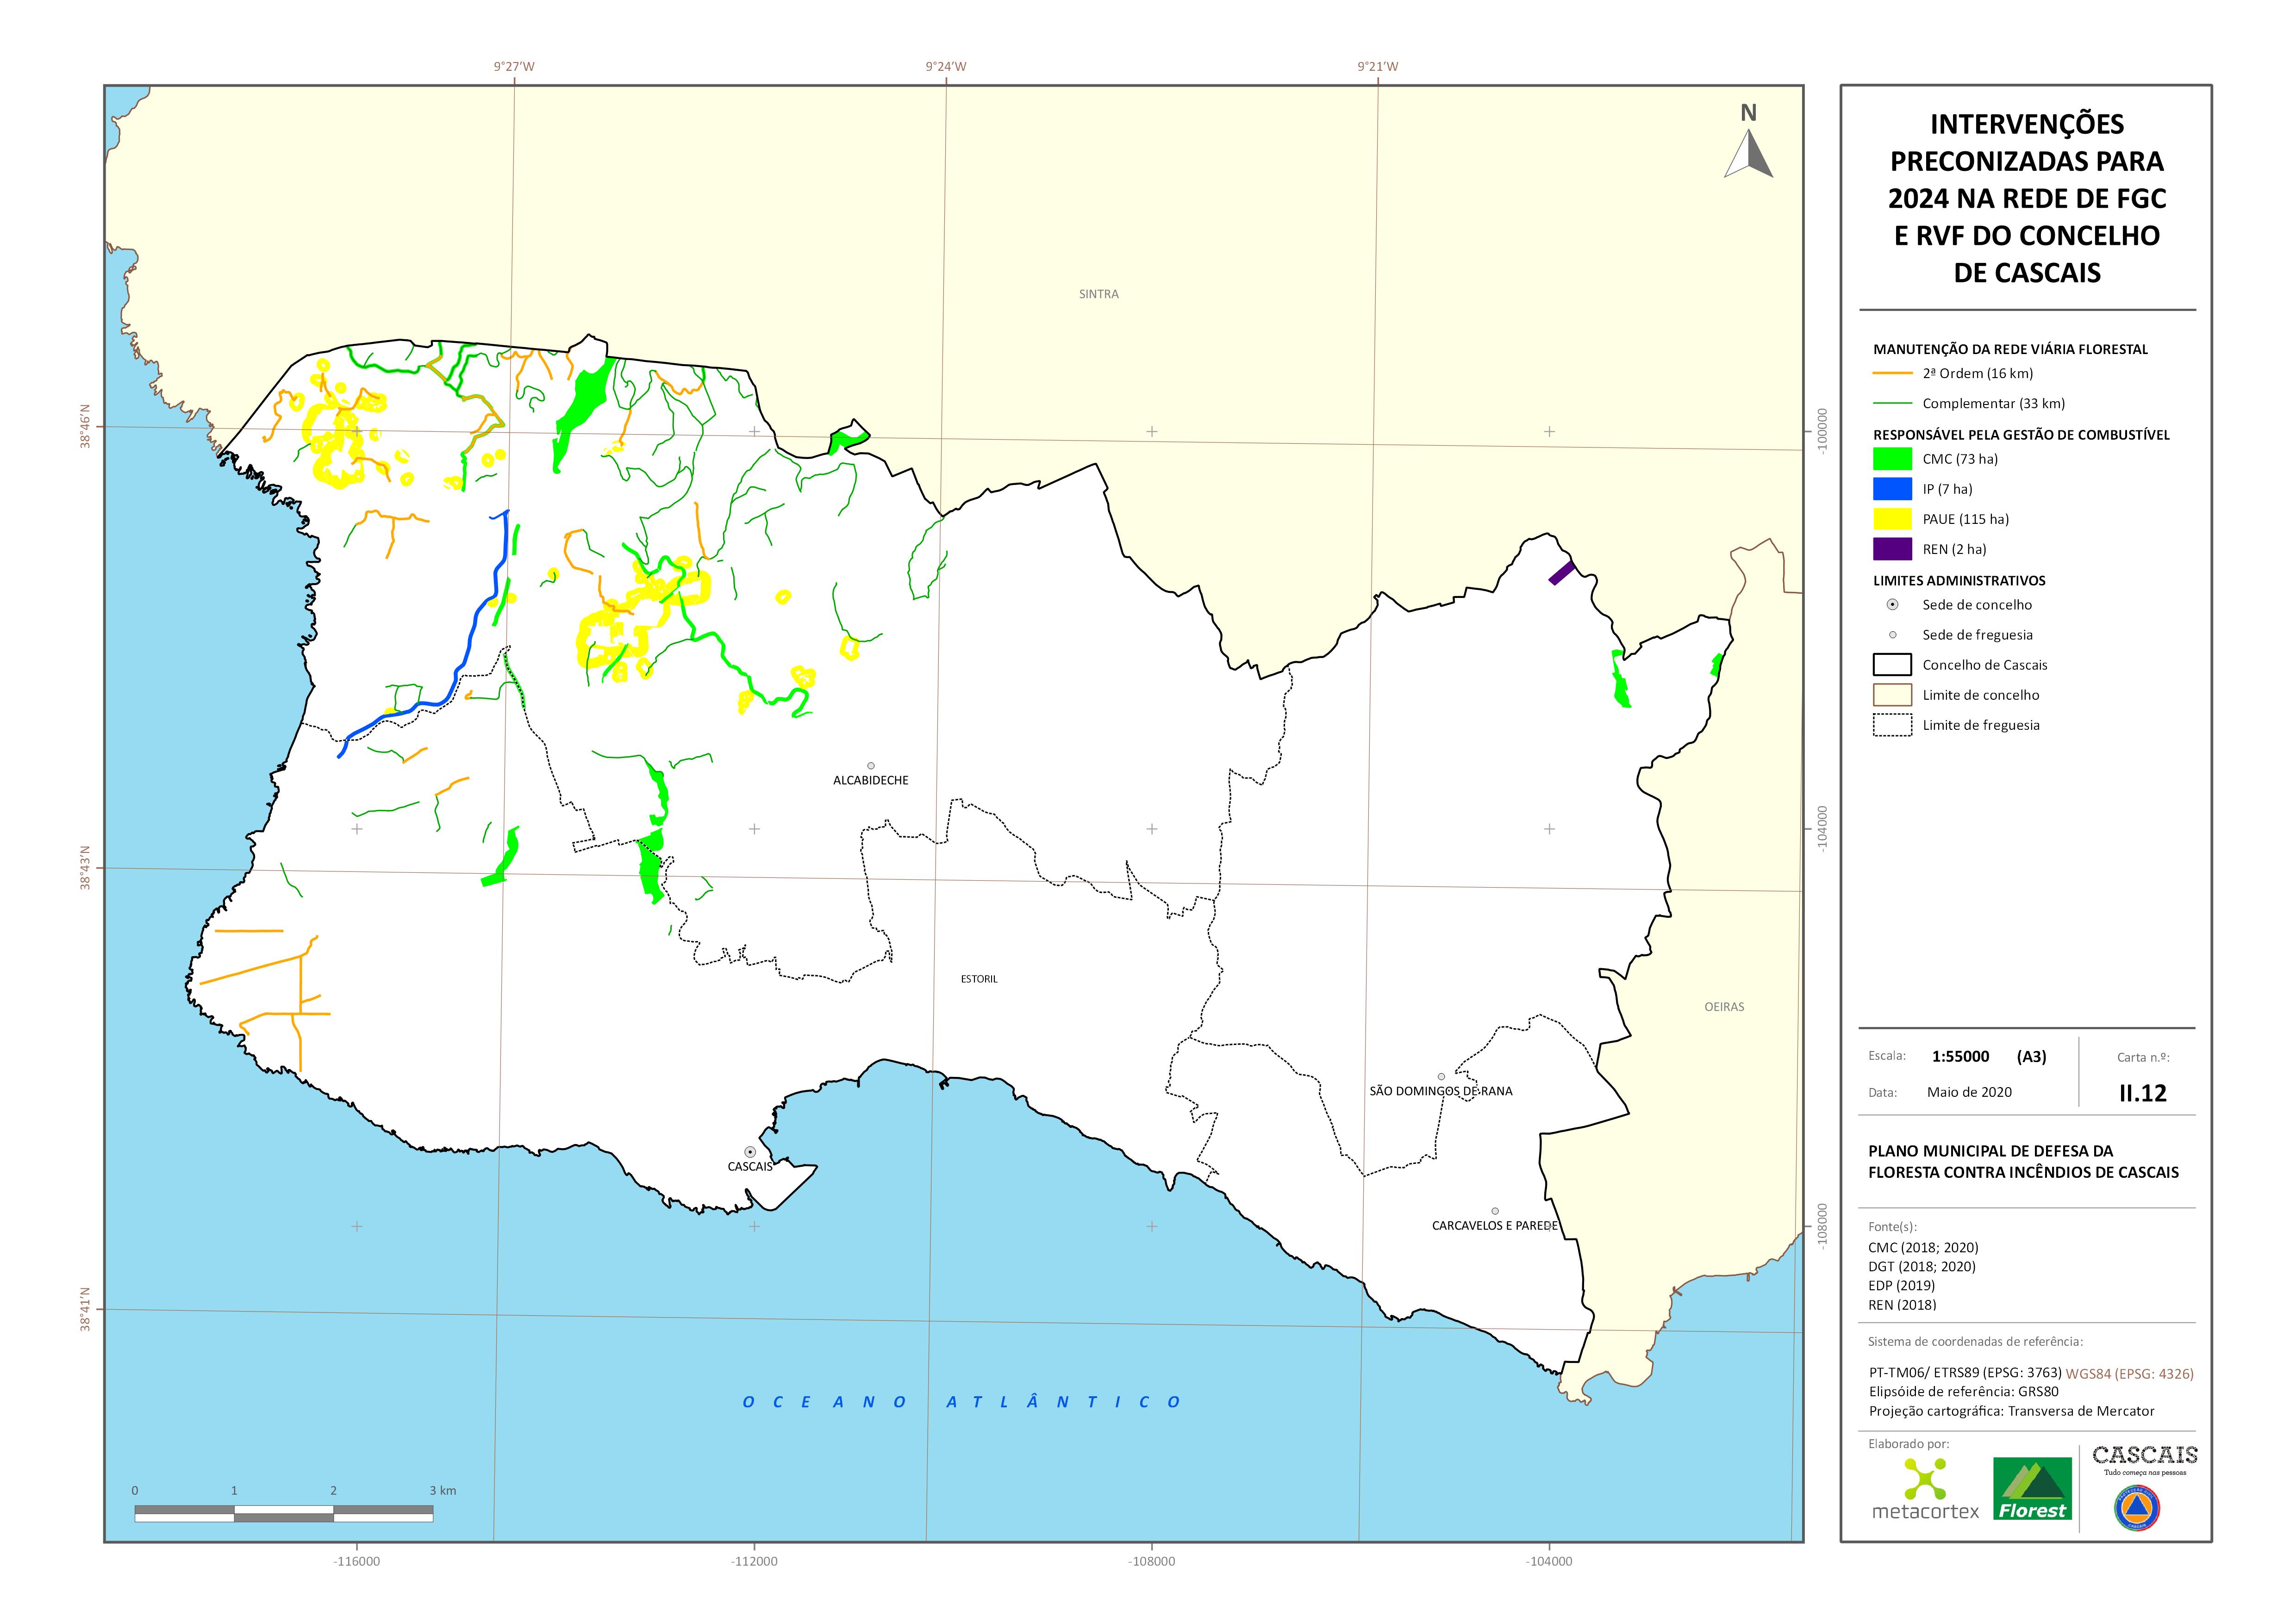Click the São Domingos de Rana seat marker
2296x1623 pixels.
1441,1077
